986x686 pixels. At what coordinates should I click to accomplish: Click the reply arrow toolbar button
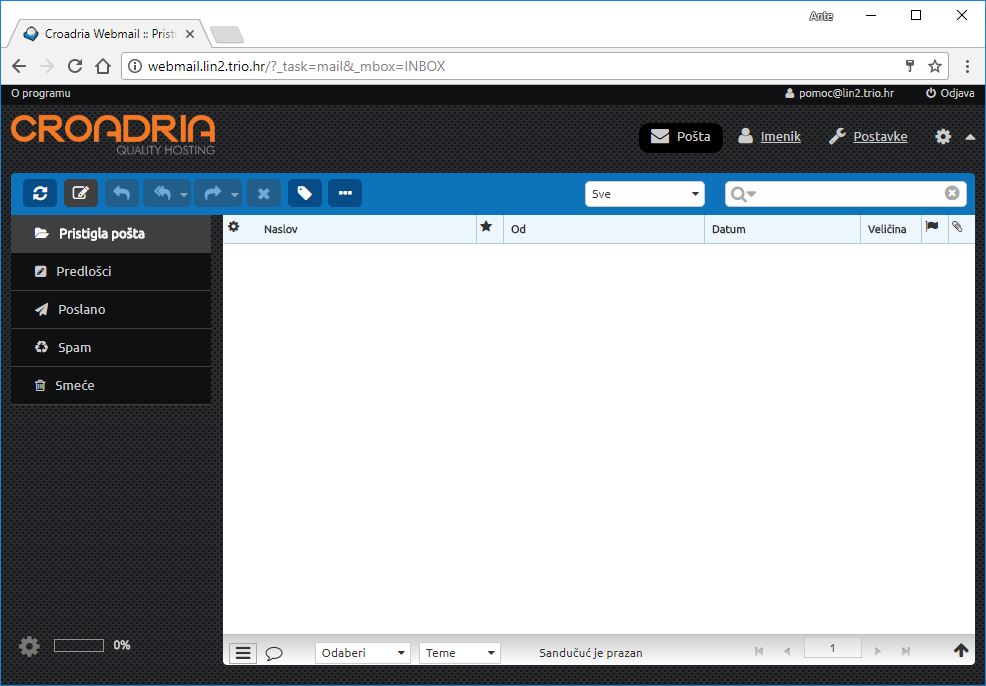click(x=122, y=193)
